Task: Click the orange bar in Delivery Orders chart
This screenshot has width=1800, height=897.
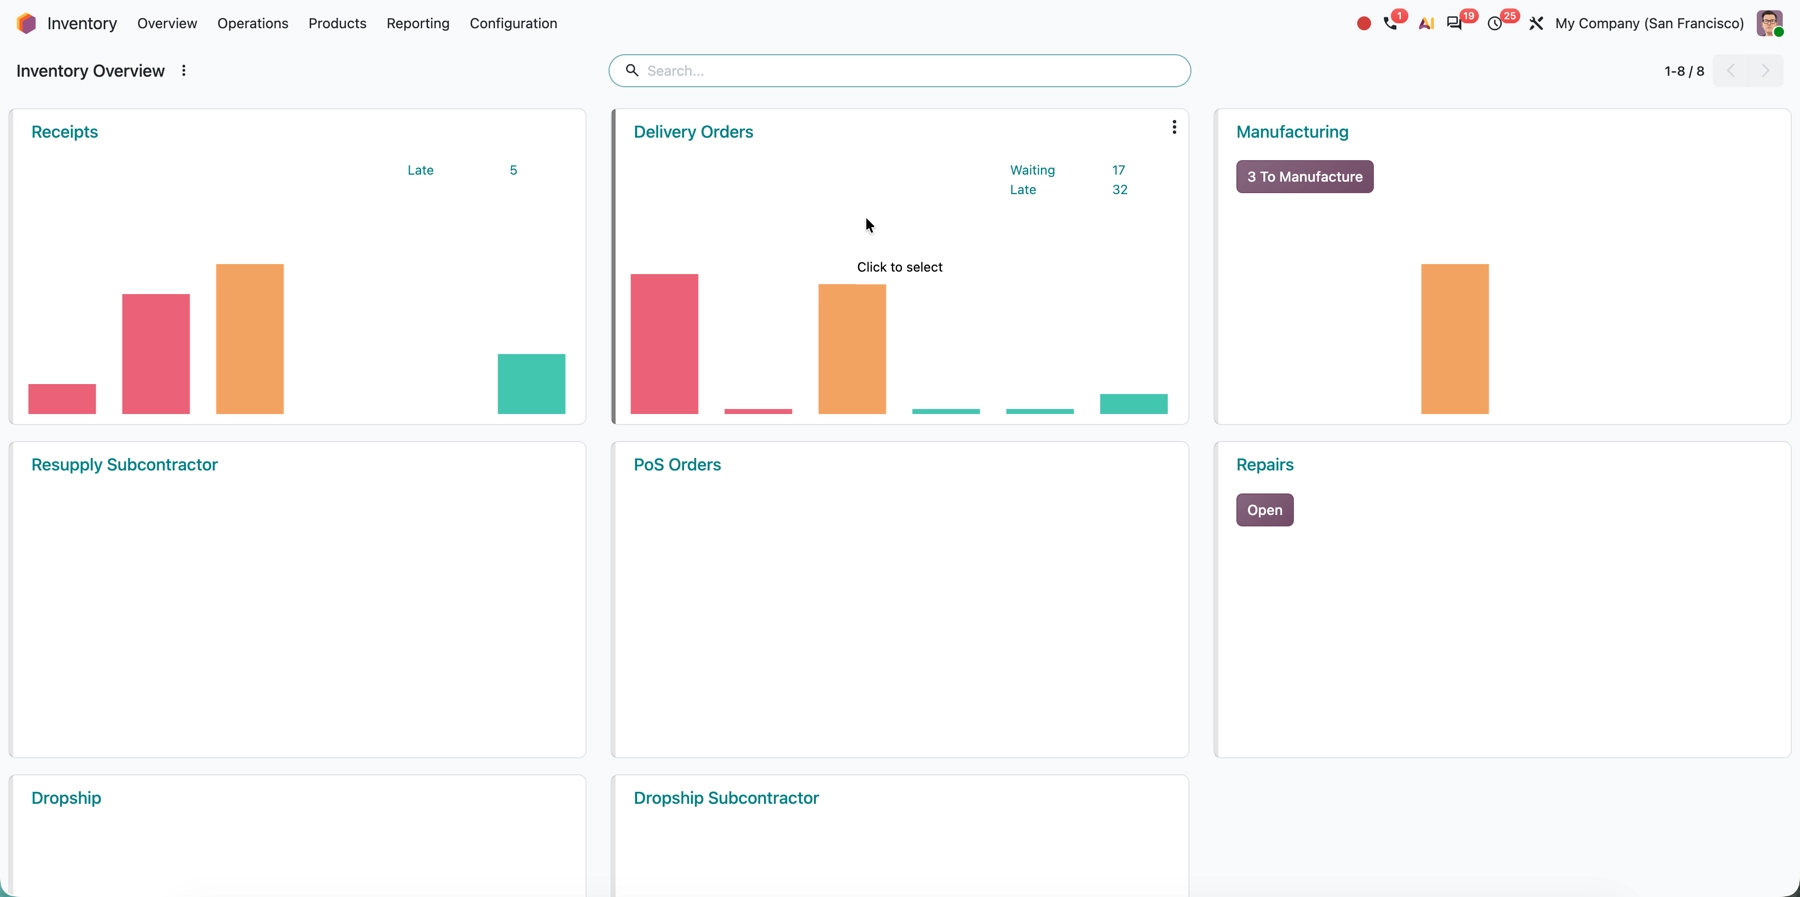Action: [852, 349]
